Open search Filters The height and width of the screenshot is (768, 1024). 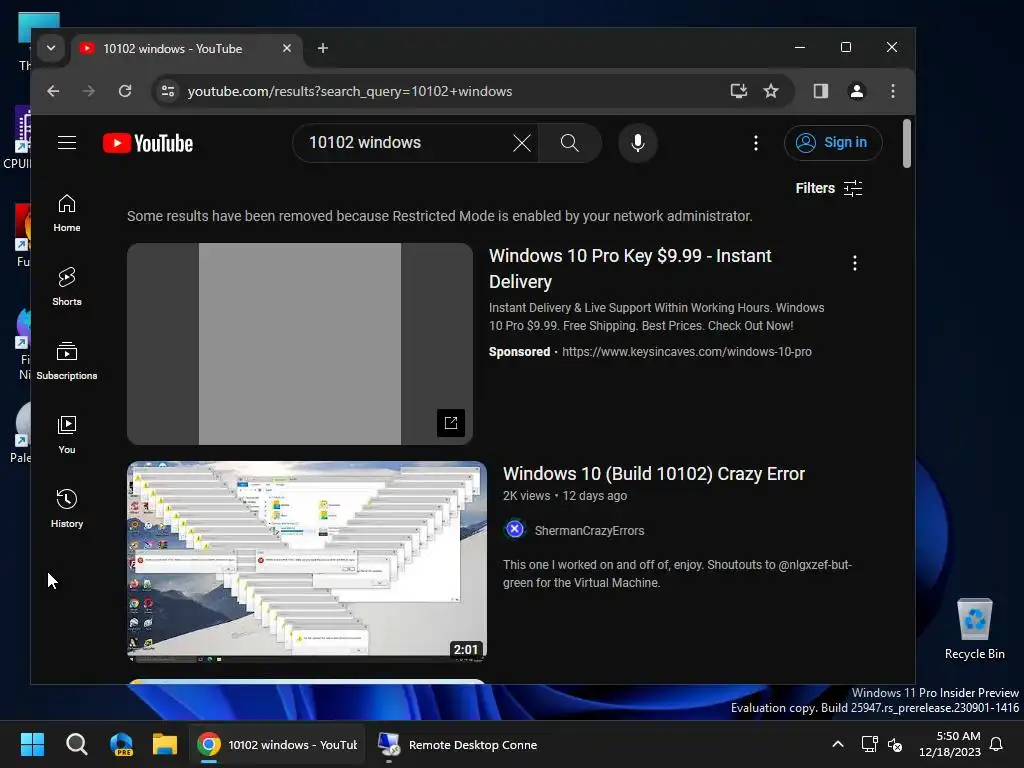click(829, 189)
